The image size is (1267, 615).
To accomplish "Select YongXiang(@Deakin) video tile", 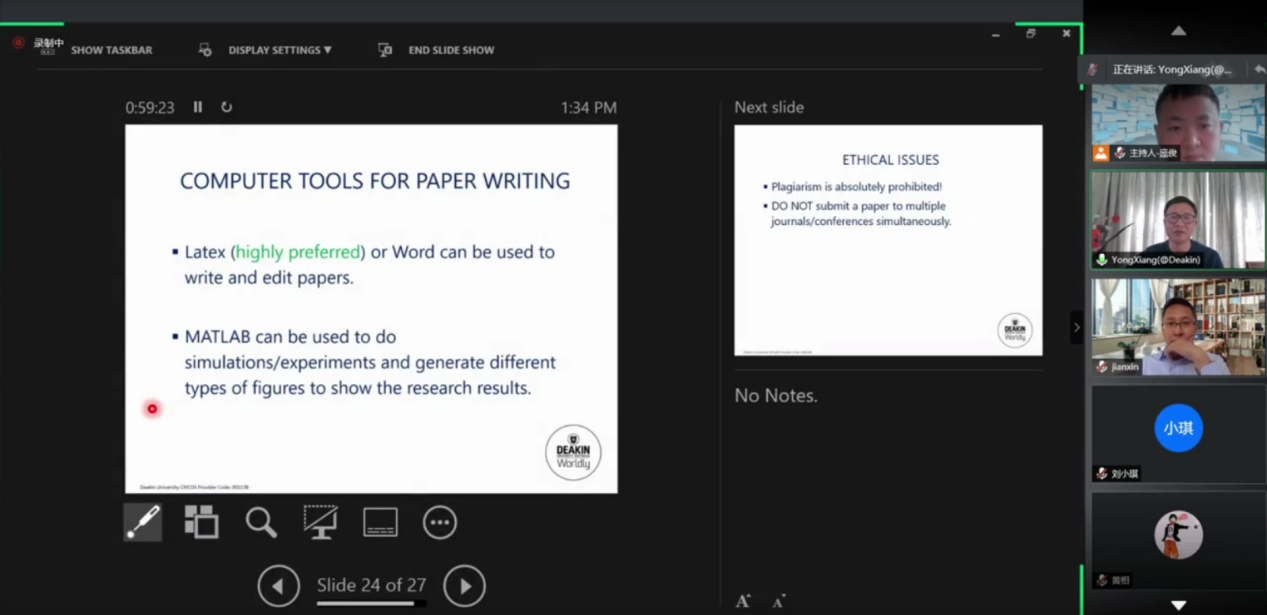I will pyautogui.click(x=1178, y=220).
